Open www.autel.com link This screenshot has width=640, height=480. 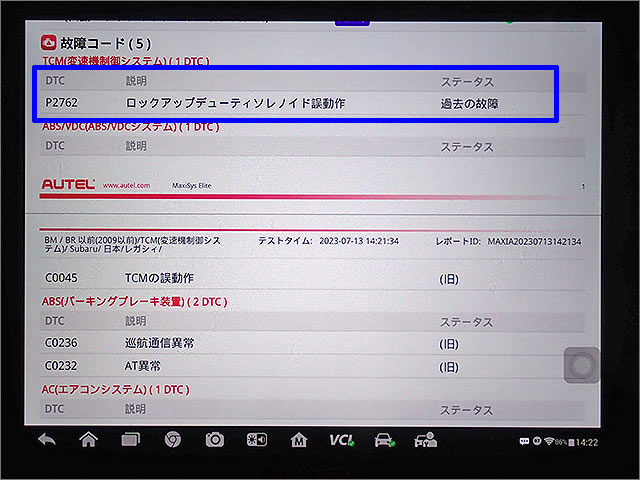point(127,185)
